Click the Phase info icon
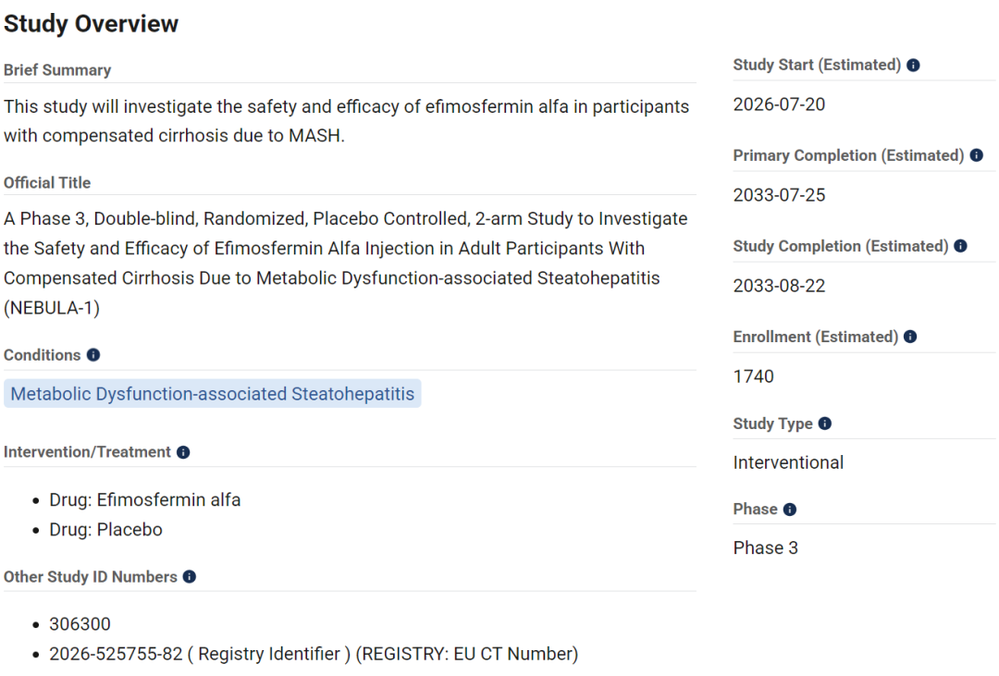Viewport: 999px width, 676px height. tap(790, 510)
